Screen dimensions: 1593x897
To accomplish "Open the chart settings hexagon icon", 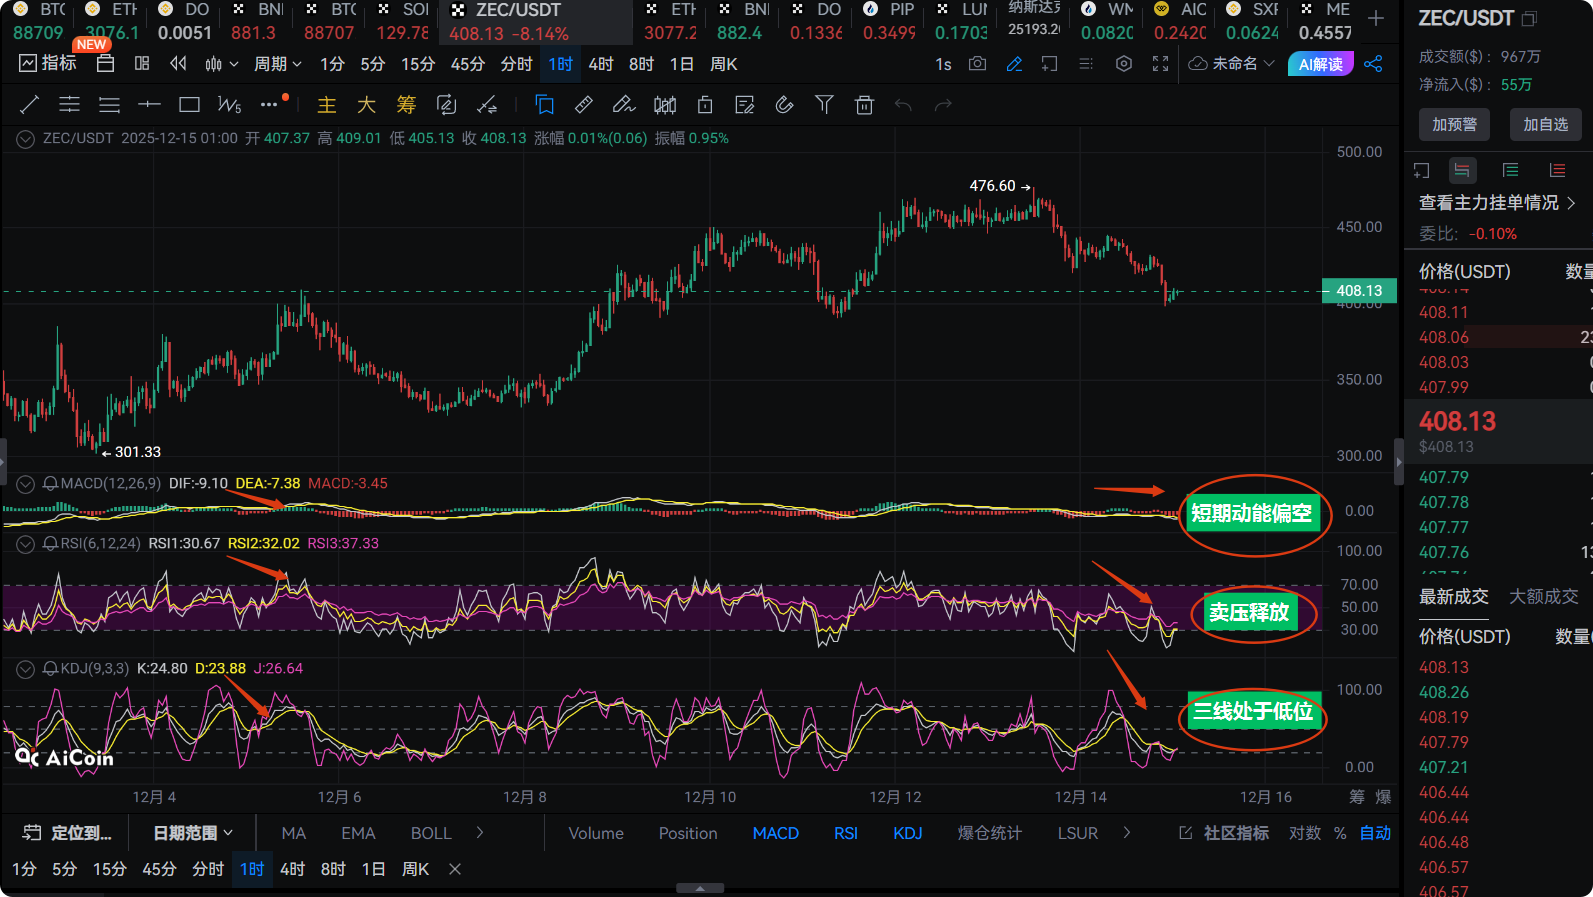I will click(x=1124, y=64).
